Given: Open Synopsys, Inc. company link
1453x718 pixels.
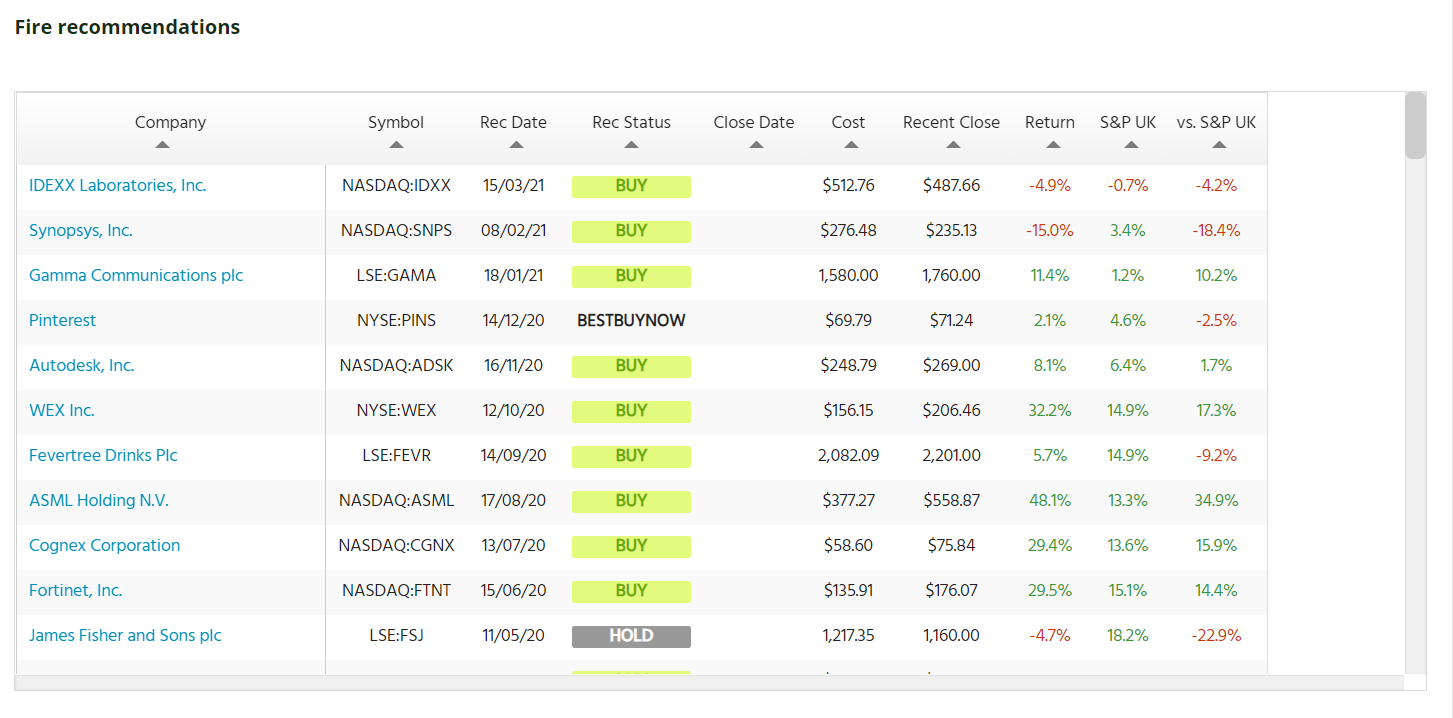Looking at the screenshot, I should click(81, 230).
